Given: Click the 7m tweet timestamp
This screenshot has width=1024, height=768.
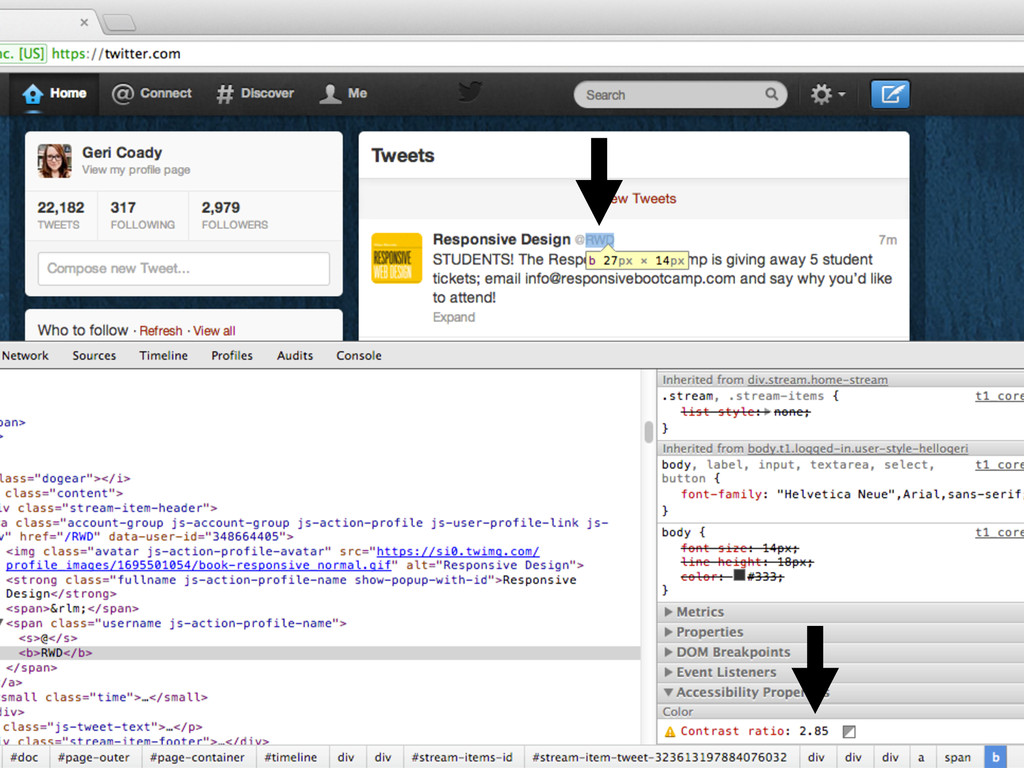Looking at the screenshot, I should pos(888,240).
